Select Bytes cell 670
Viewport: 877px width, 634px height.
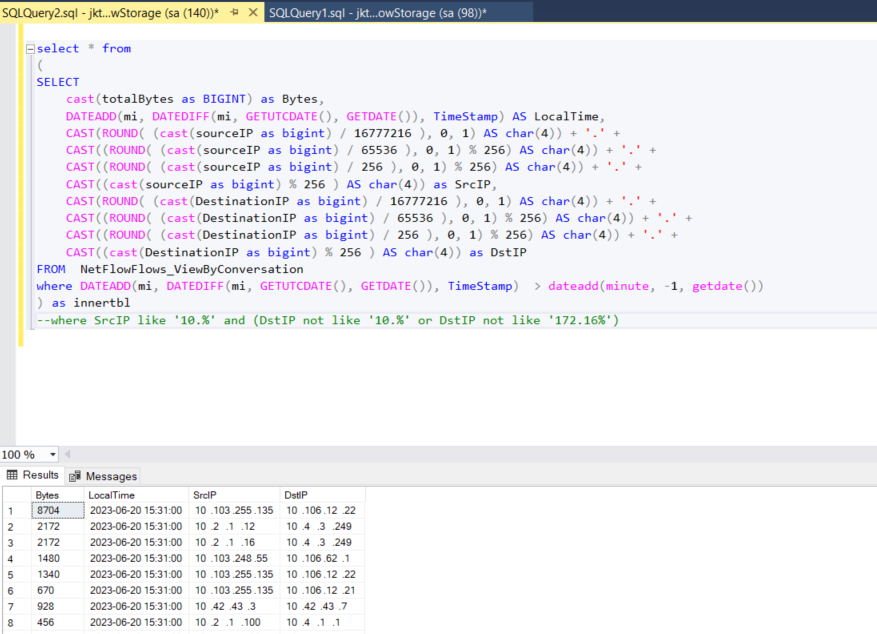pyautogui.click(x=58, y=590)
